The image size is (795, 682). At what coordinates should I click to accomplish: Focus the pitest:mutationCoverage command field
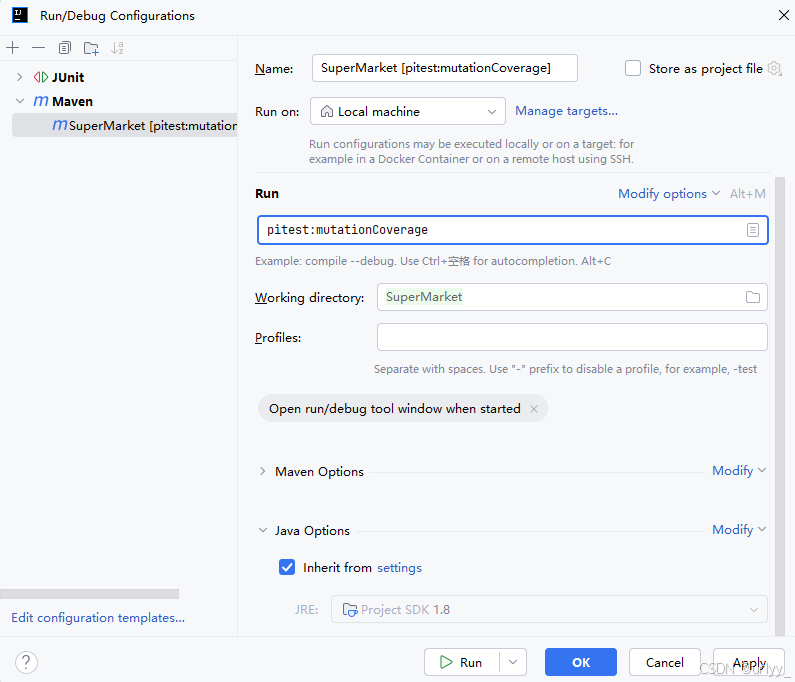click(x=513, y=230)
